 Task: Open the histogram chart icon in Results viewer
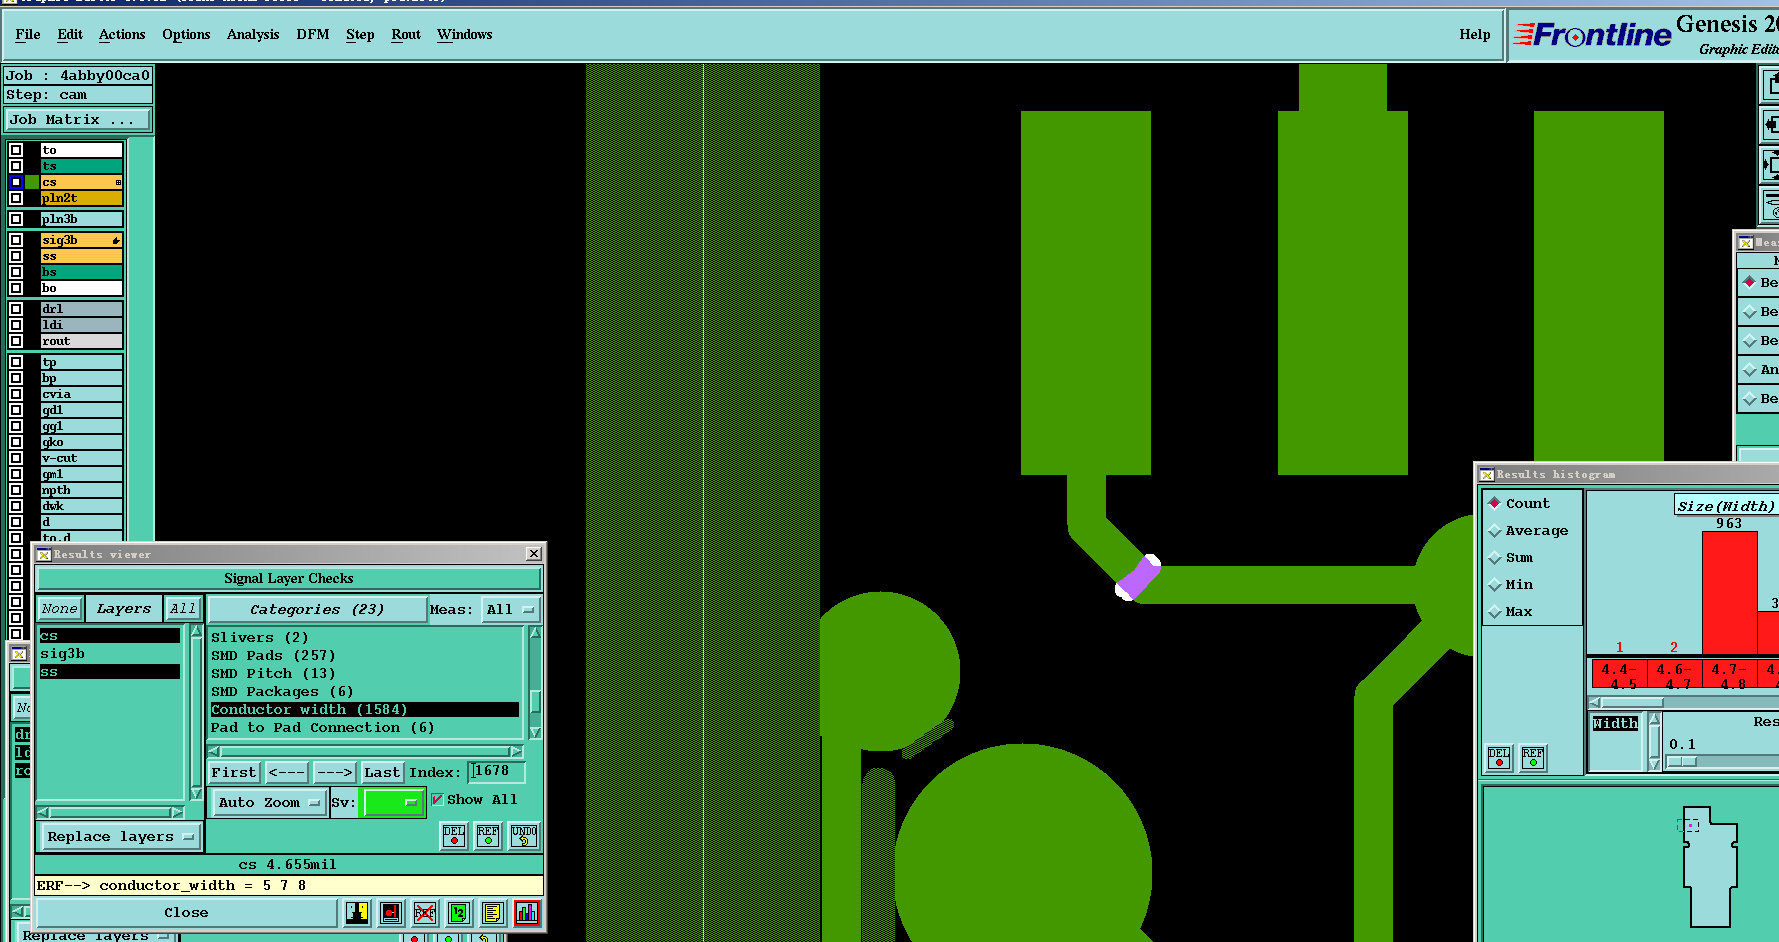click(527, 912)
